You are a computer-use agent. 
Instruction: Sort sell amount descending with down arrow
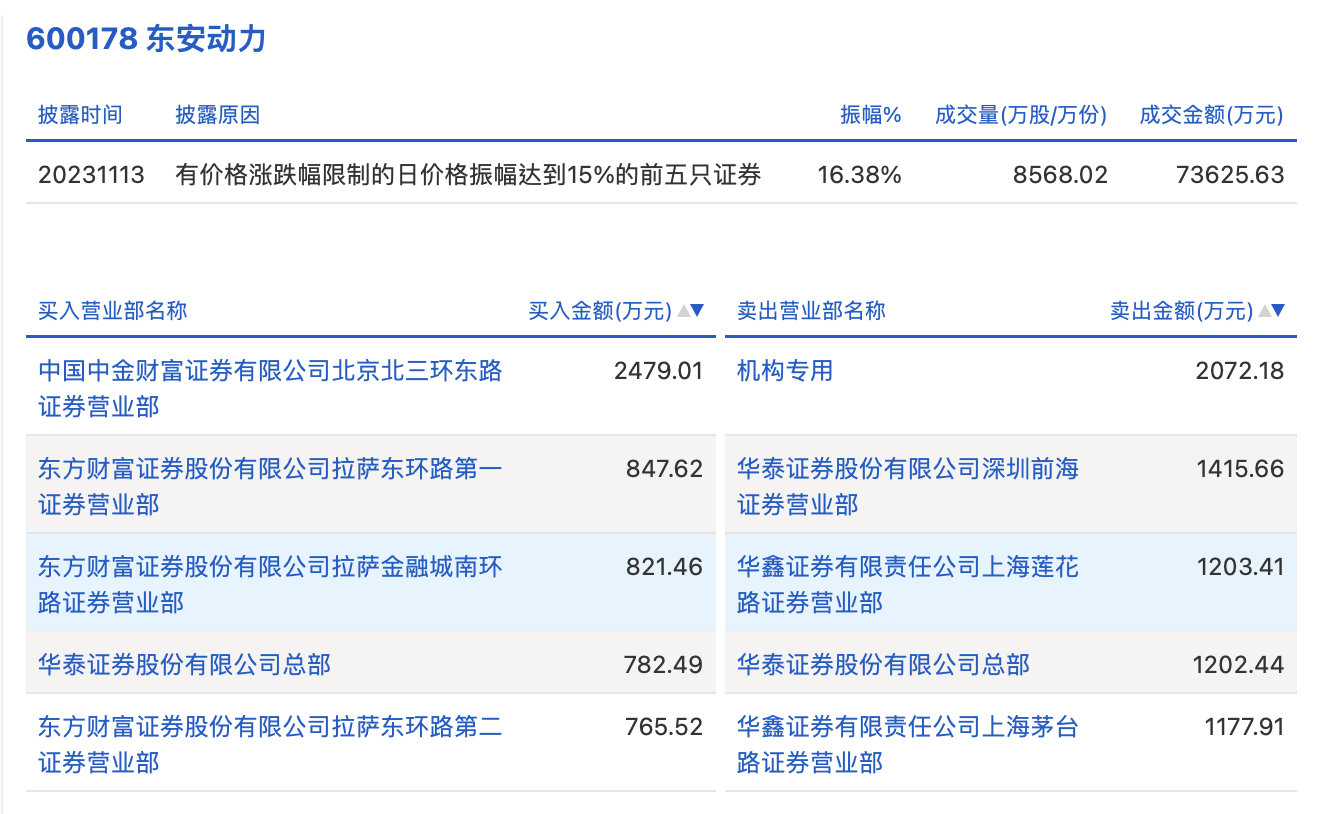(x=1278, y=311)
